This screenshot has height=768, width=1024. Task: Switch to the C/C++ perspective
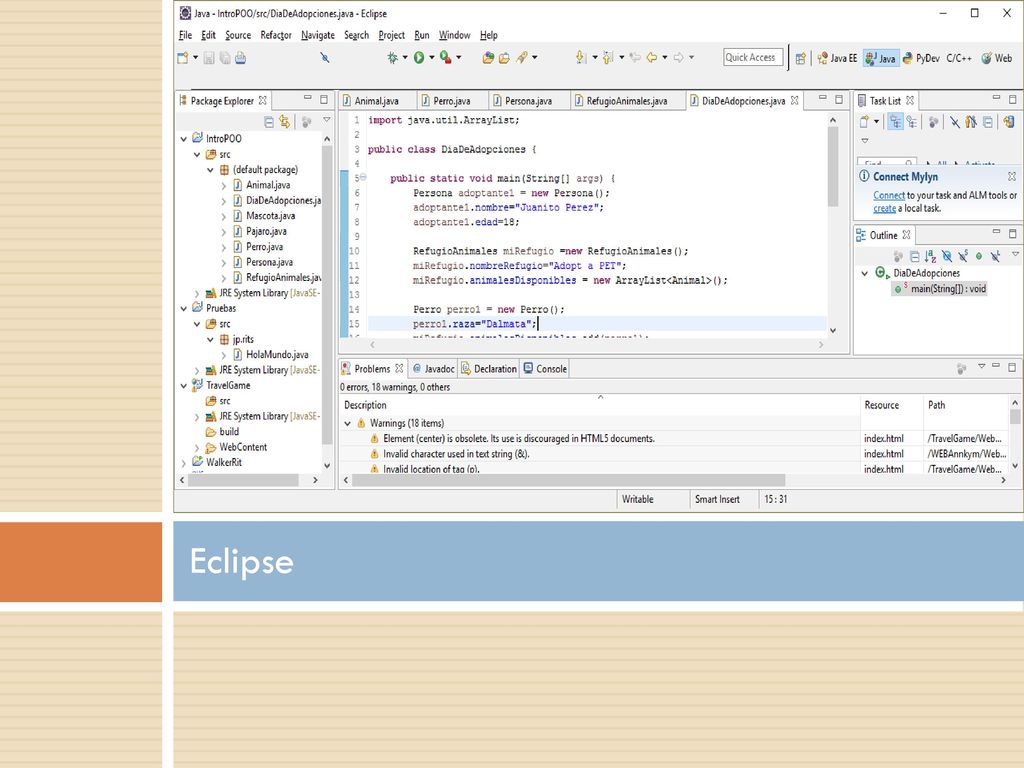(959, 58)
